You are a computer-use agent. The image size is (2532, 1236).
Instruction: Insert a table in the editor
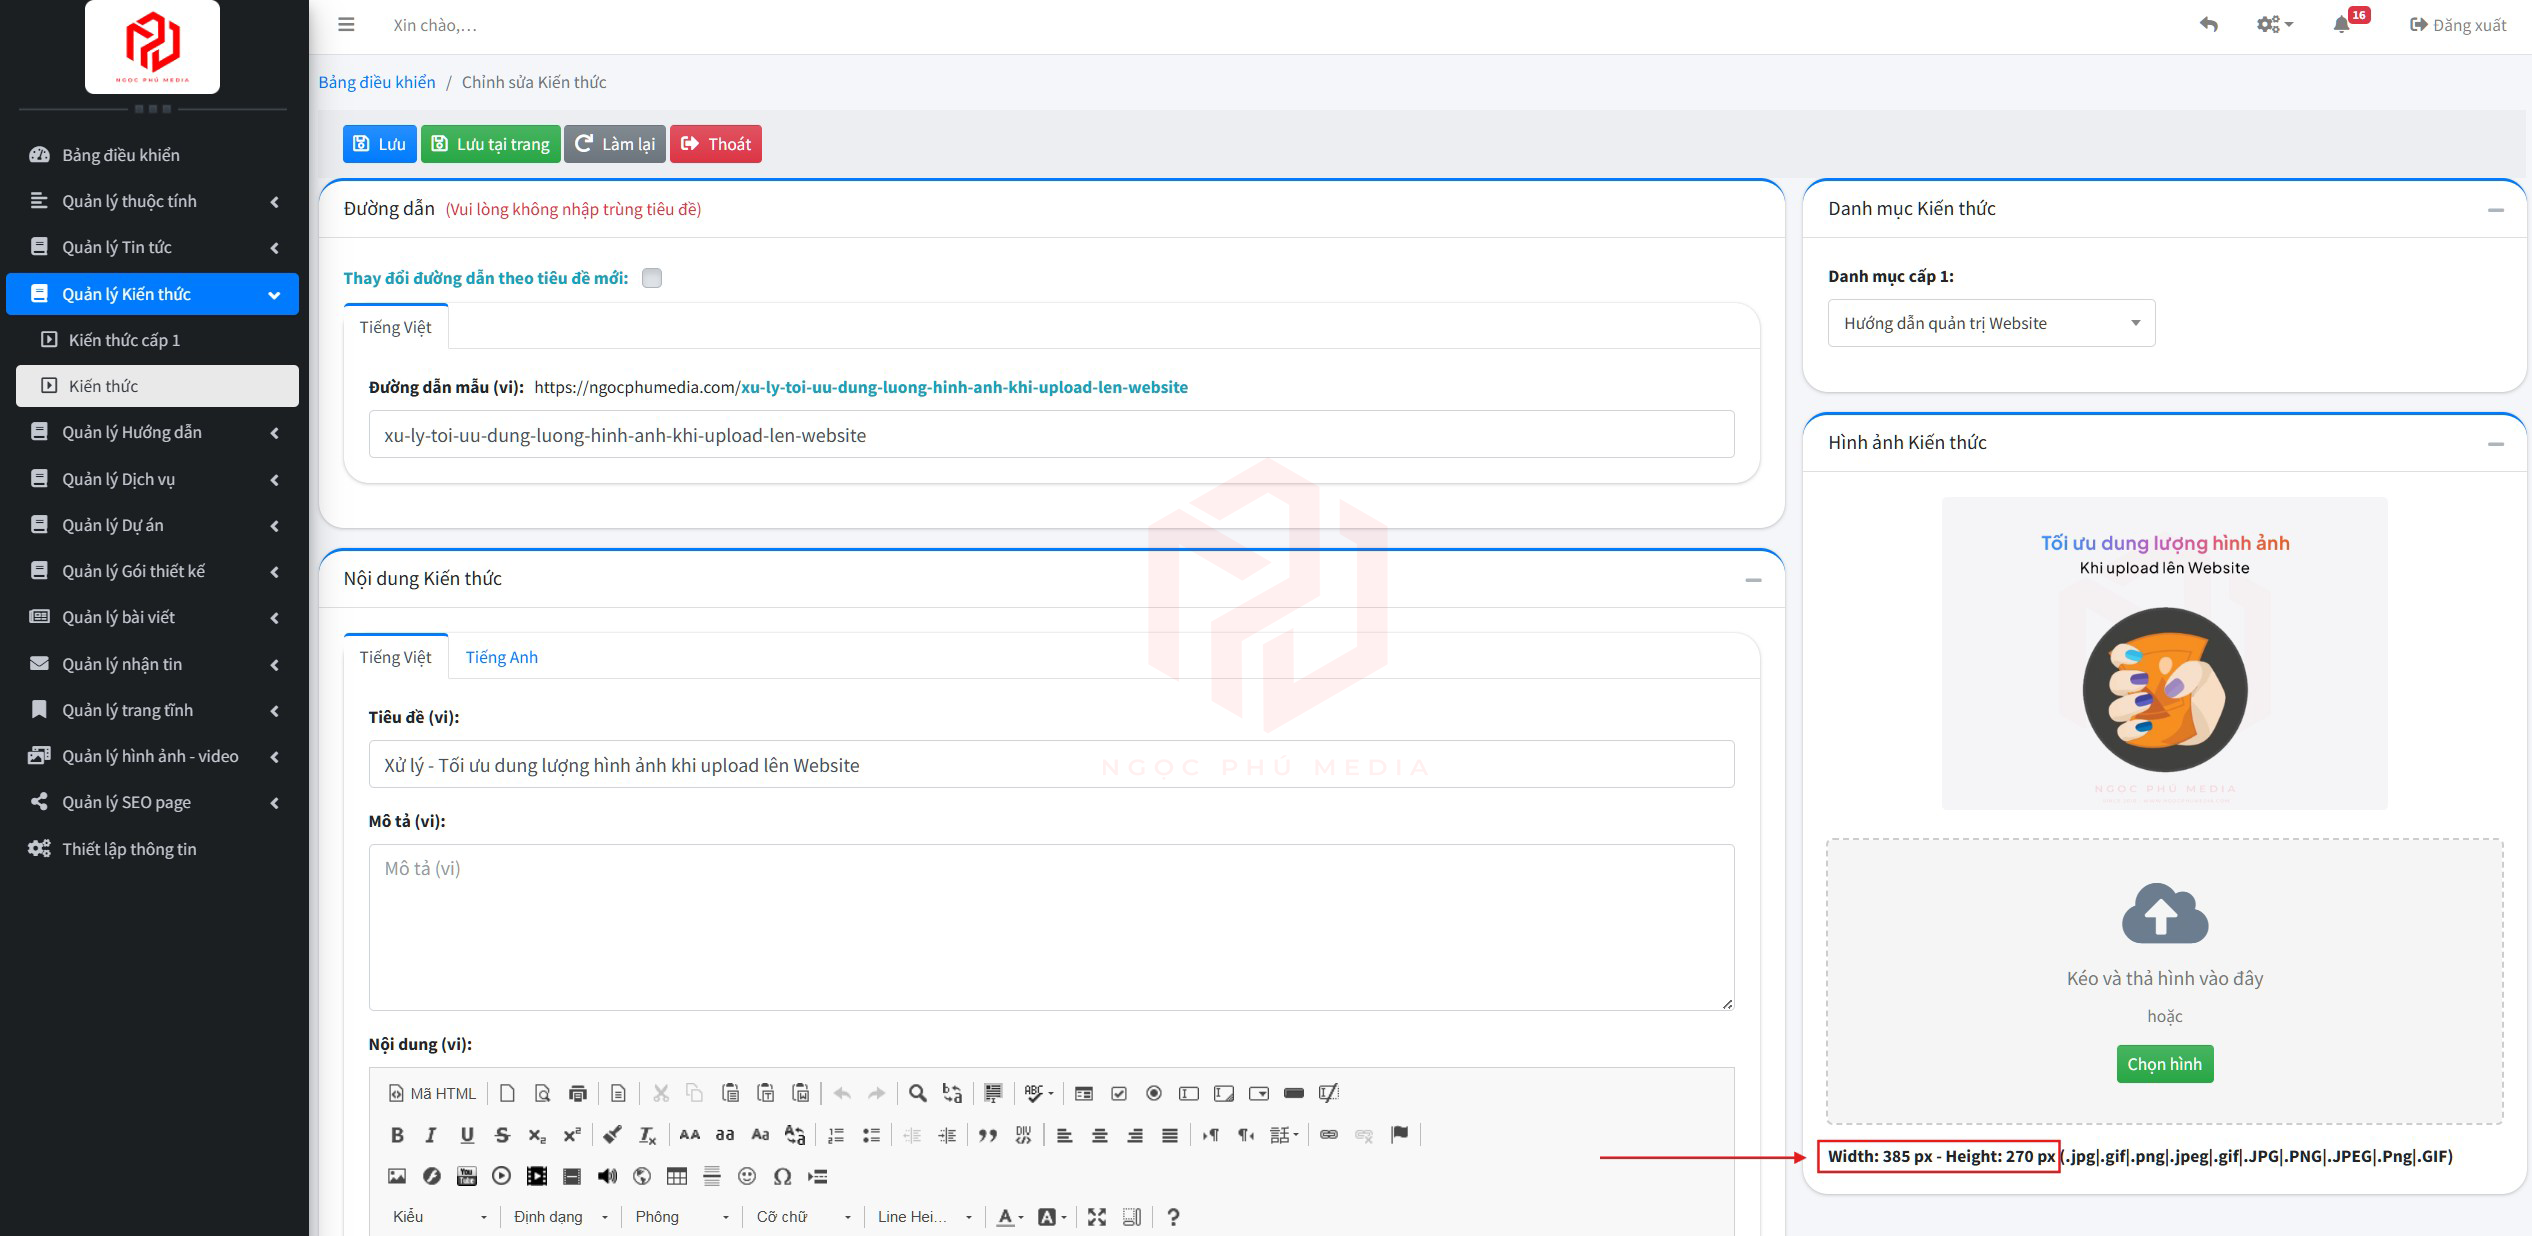pyautogui.click(x=677, y=1176)
